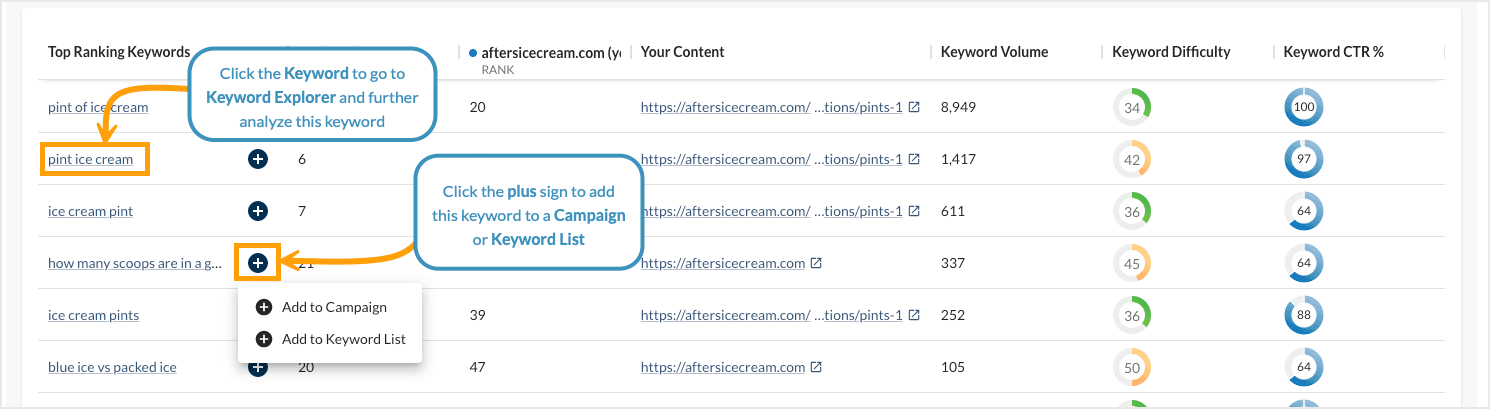This screenshot has width=1490, height=409.
Task: Click highlighted plus icon for scoops keyword
Action: (258, 263)
